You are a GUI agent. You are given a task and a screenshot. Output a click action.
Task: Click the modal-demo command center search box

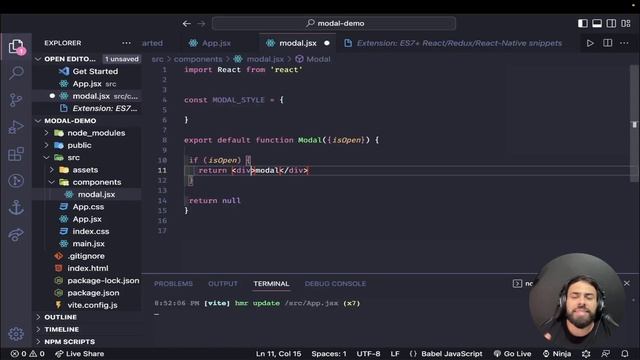tap(334, 24)
